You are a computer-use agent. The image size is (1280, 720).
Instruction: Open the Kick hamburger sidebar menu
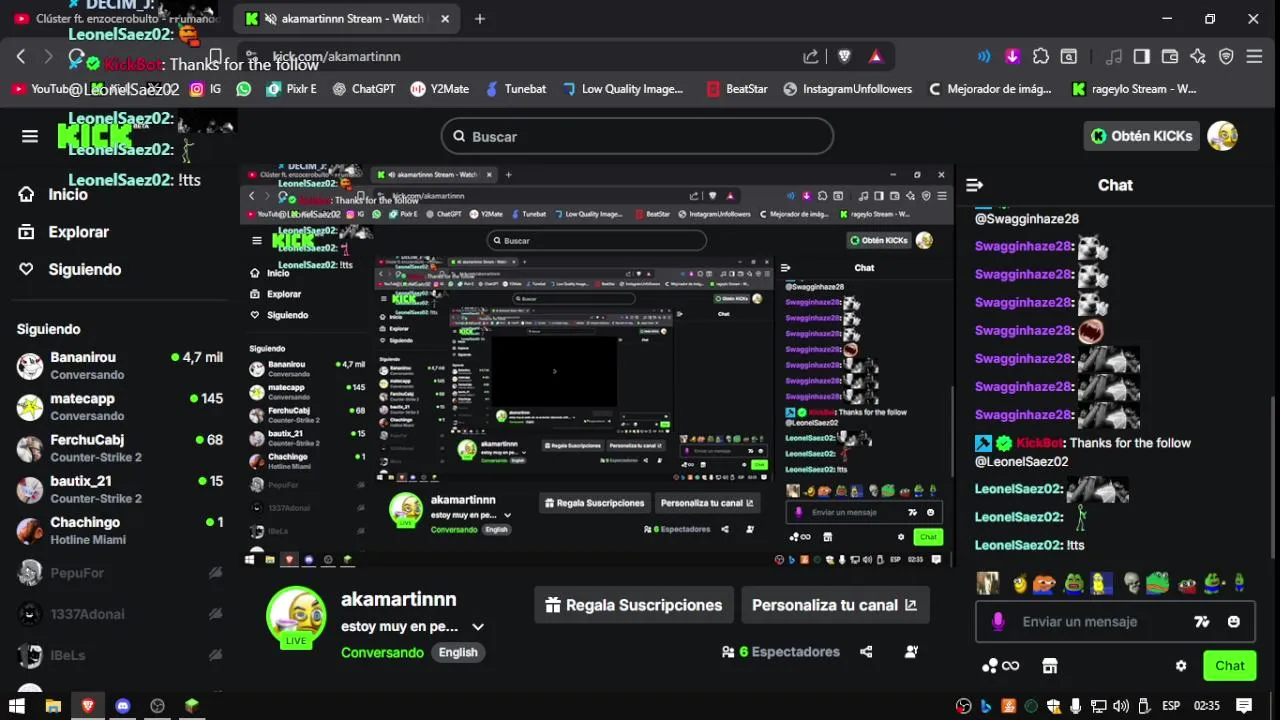click(30, 137)
